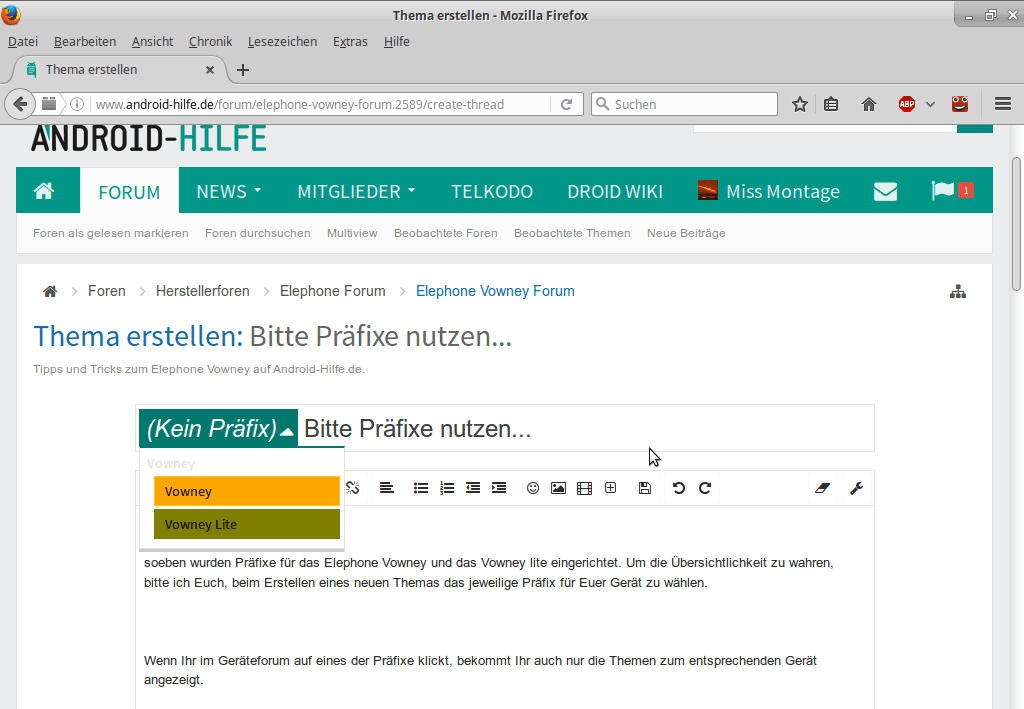The image size is (1024, 709).
Task: Click the breadcrumb home icon
Action: [x=50, y=291]
